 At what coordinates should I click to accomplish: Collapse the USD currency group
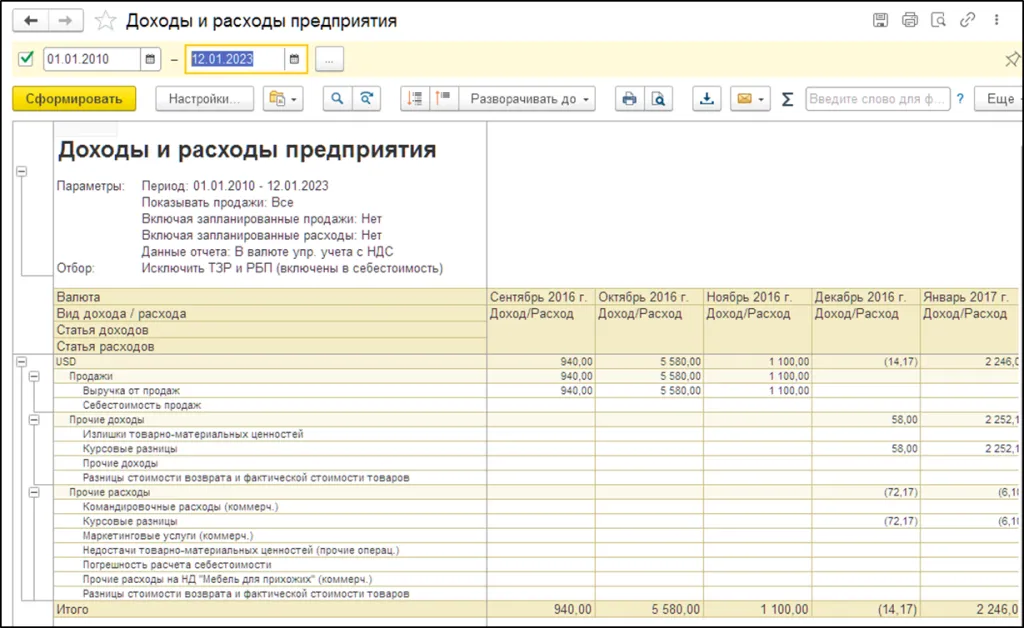20,361
